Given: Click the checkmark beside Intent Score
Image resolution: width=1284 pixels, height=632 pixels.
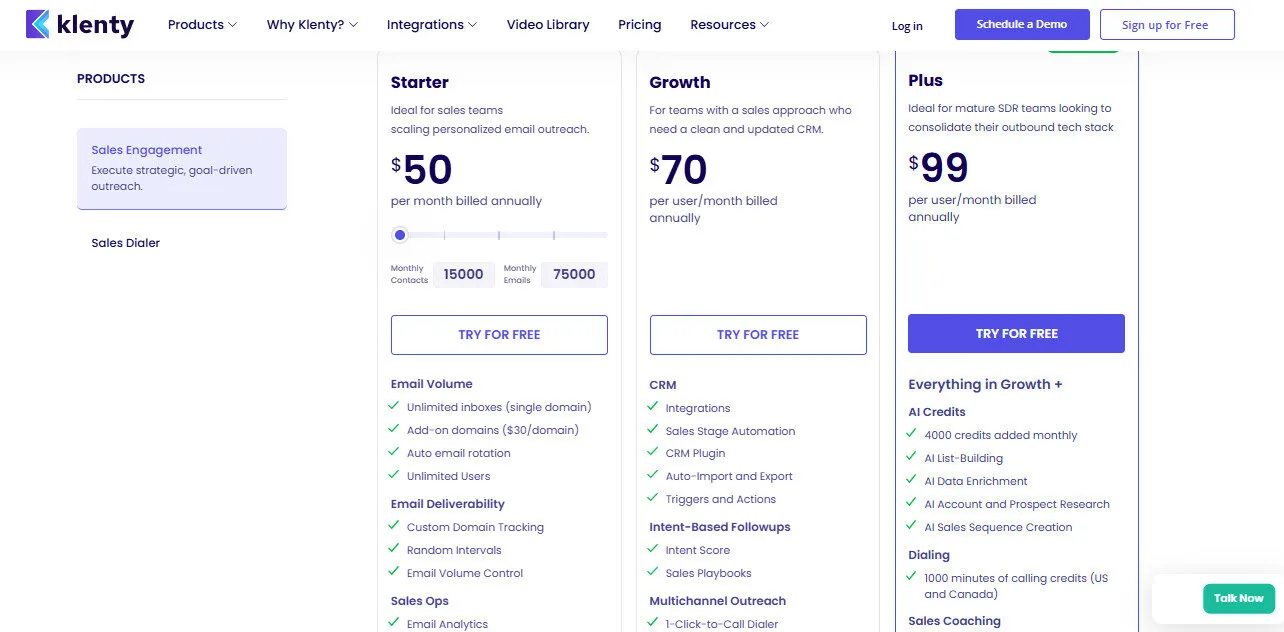Looking at the screenshot, I should [x=652, y=549].
